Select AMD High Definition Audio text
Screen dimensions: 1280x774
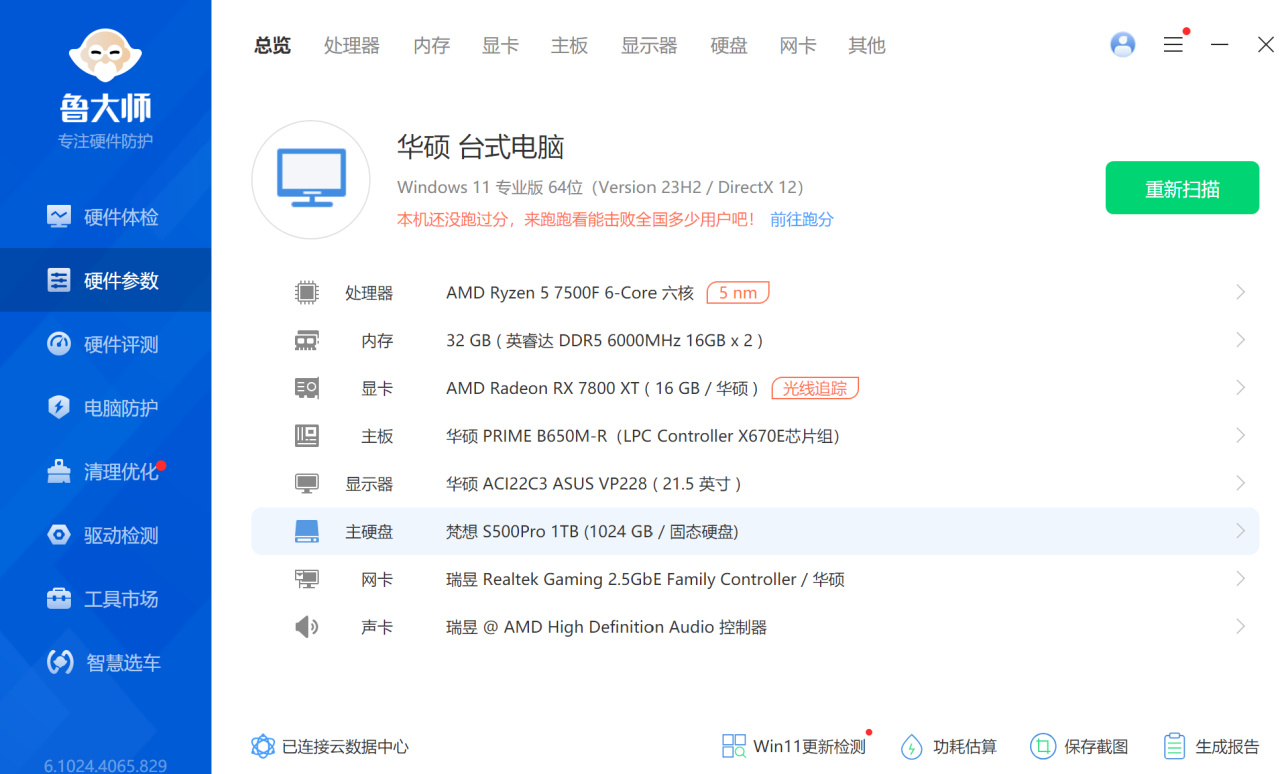coord(606,628)
